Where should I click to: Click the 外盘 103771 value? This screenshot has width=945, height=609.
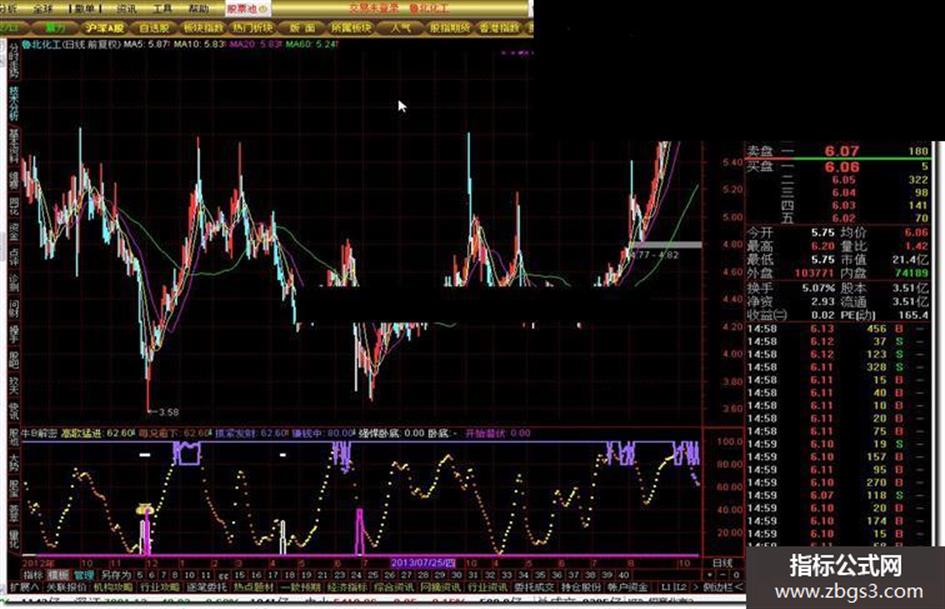(x=815, y=273)
